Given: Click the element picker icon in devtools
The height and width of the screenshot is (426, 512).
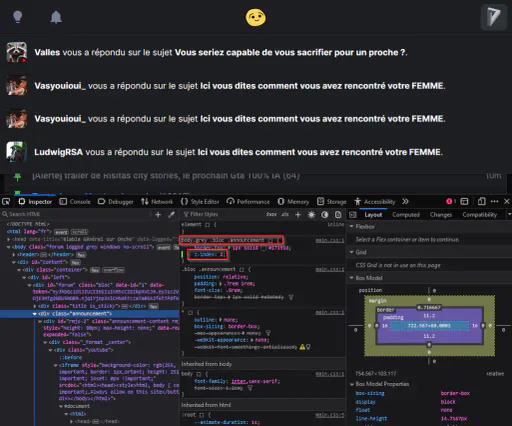Looking at the screenshot, I should 6,202.
